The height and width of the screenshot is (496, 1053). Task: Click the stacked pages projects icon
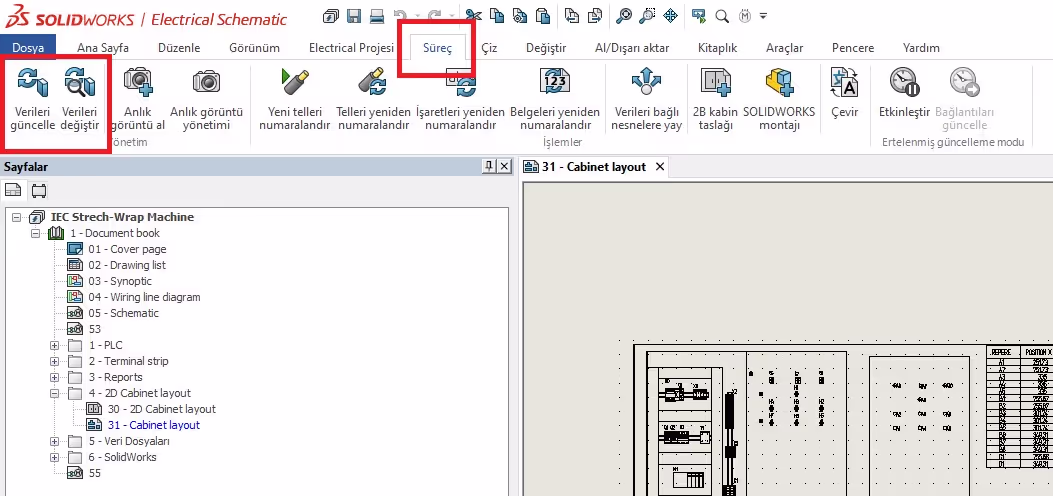[330, 16]
